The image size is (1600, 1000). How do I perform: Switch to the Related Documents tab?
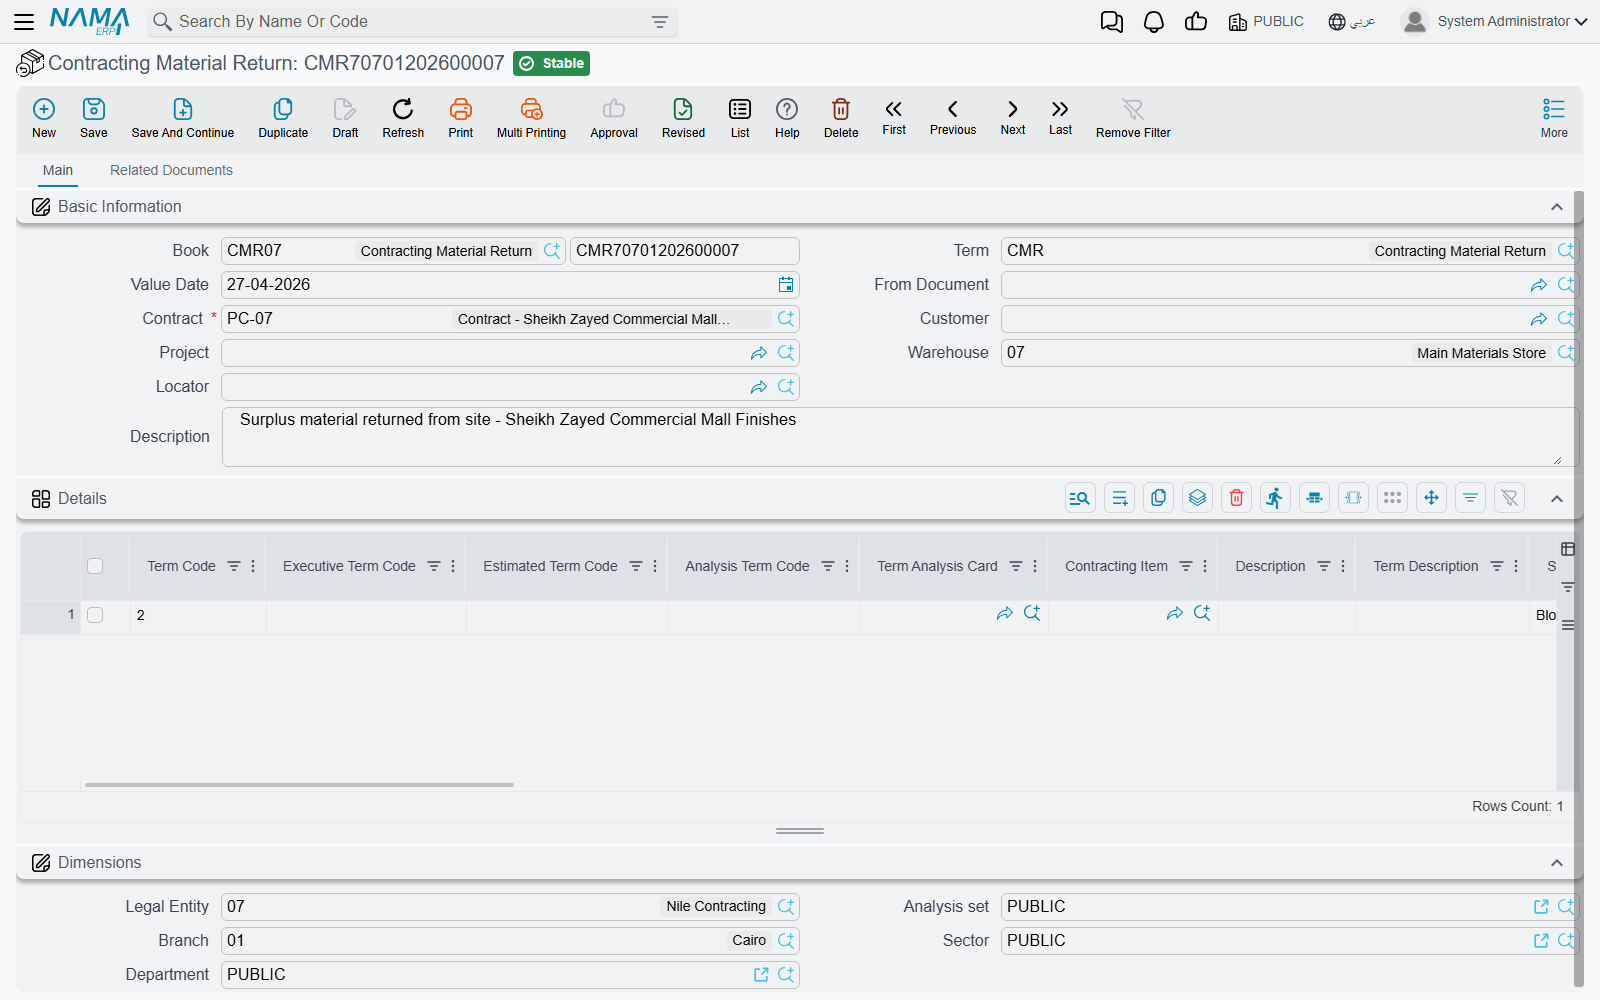(171, 170)
